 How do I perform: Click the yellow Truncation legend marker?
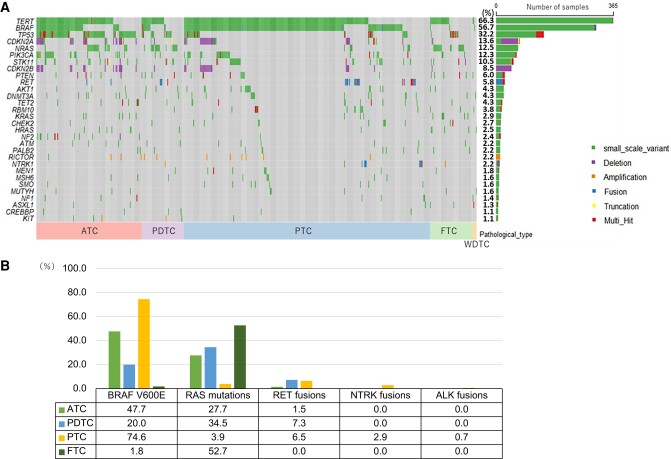tap(594, 205)
